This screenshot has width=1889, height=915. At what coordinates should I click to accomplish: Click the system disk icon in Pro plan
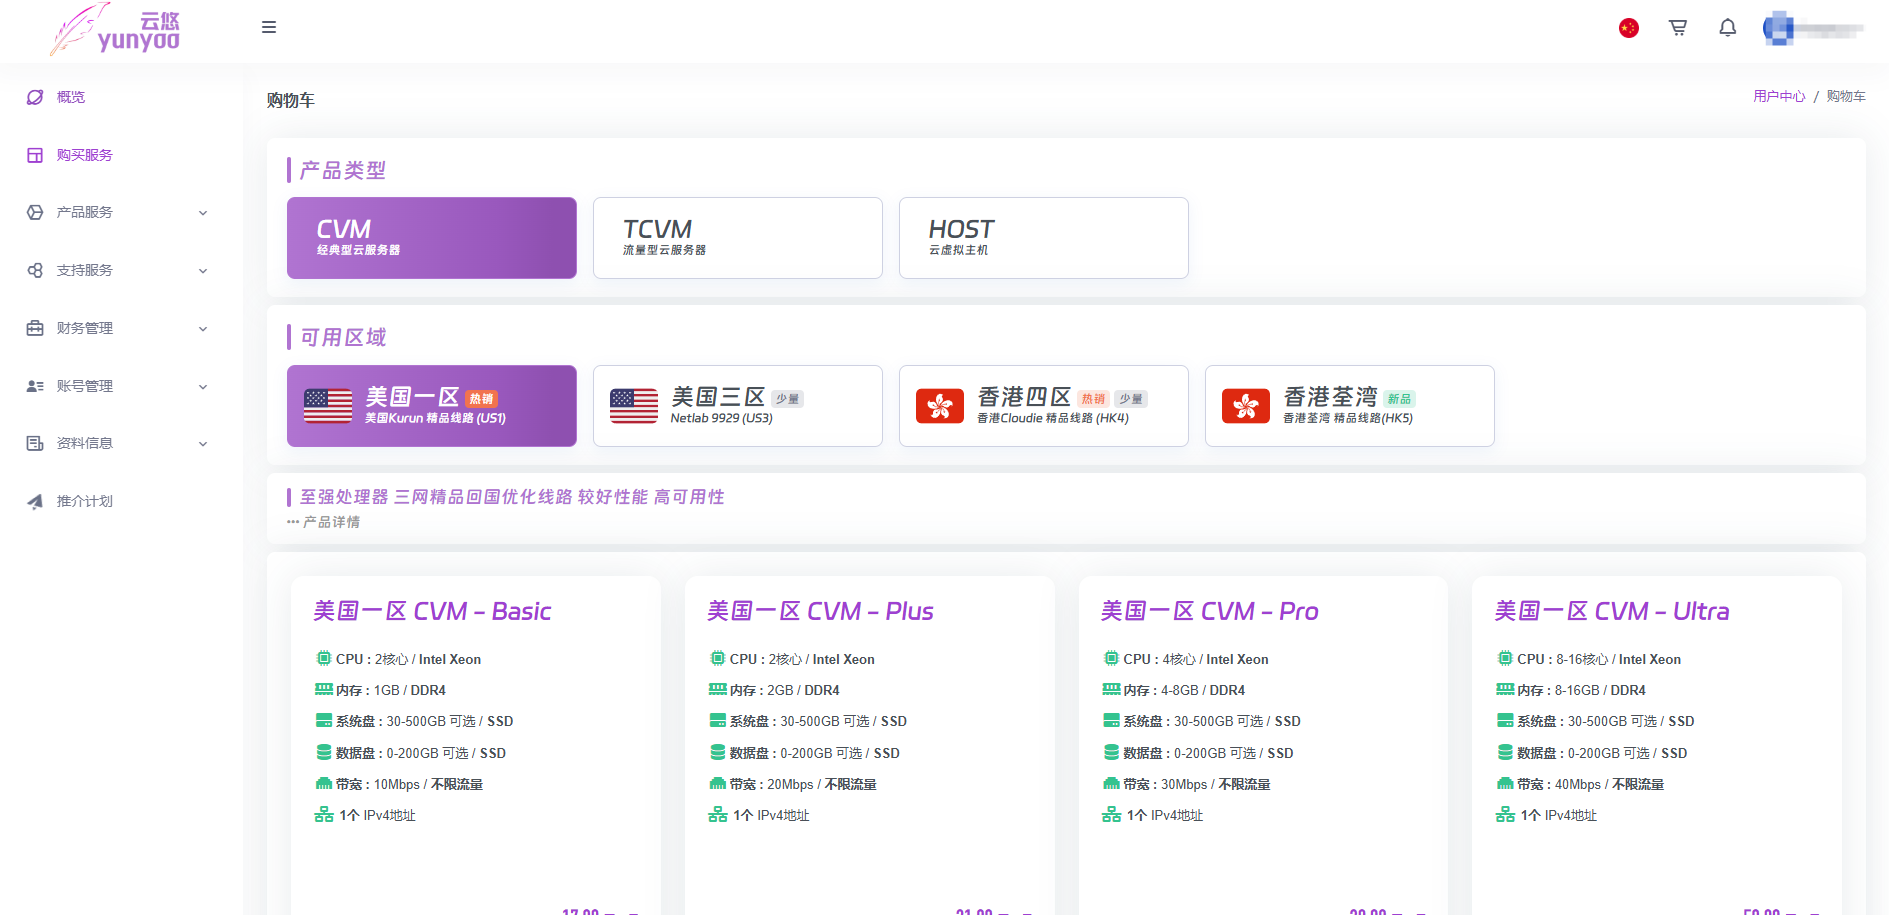click(x=1111, y=720)
